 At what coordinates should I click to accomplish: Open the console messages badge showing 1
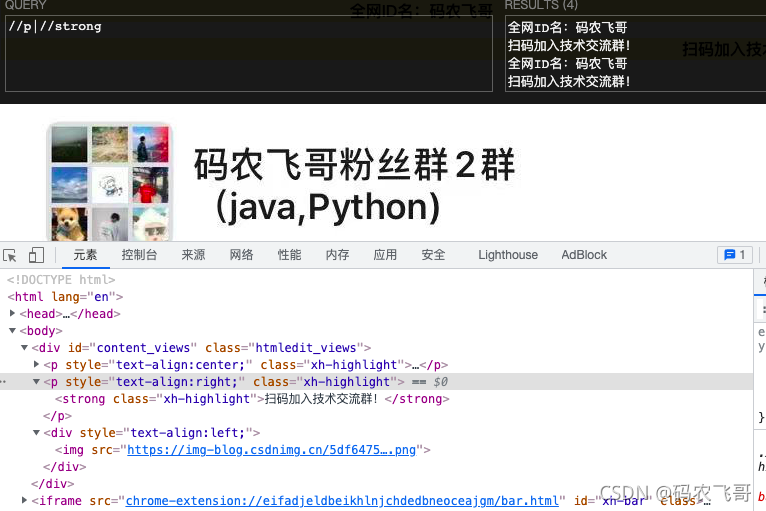coord(734,255)
